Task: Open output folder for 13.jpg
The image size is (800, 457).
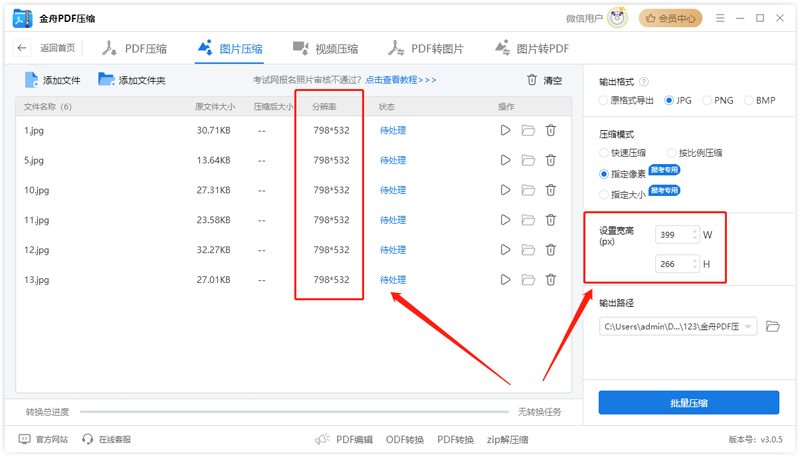Action: 528,280
